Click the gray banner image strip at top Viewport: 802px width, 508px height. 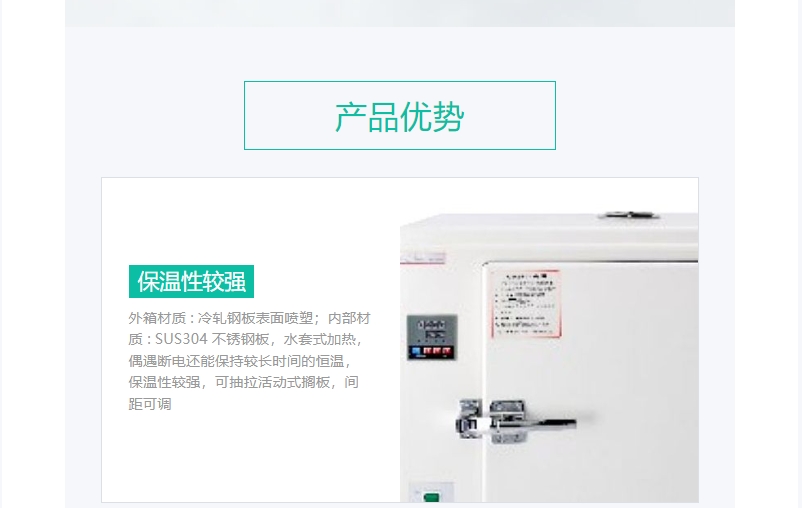point(399,13)
